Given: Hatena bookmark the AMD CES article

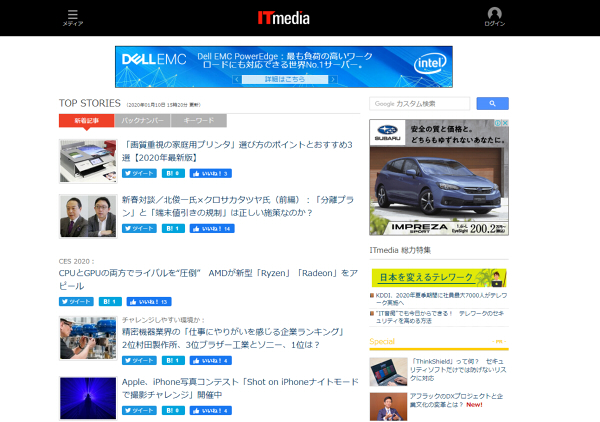Looking at the screenshot, I should click(110, 301).
